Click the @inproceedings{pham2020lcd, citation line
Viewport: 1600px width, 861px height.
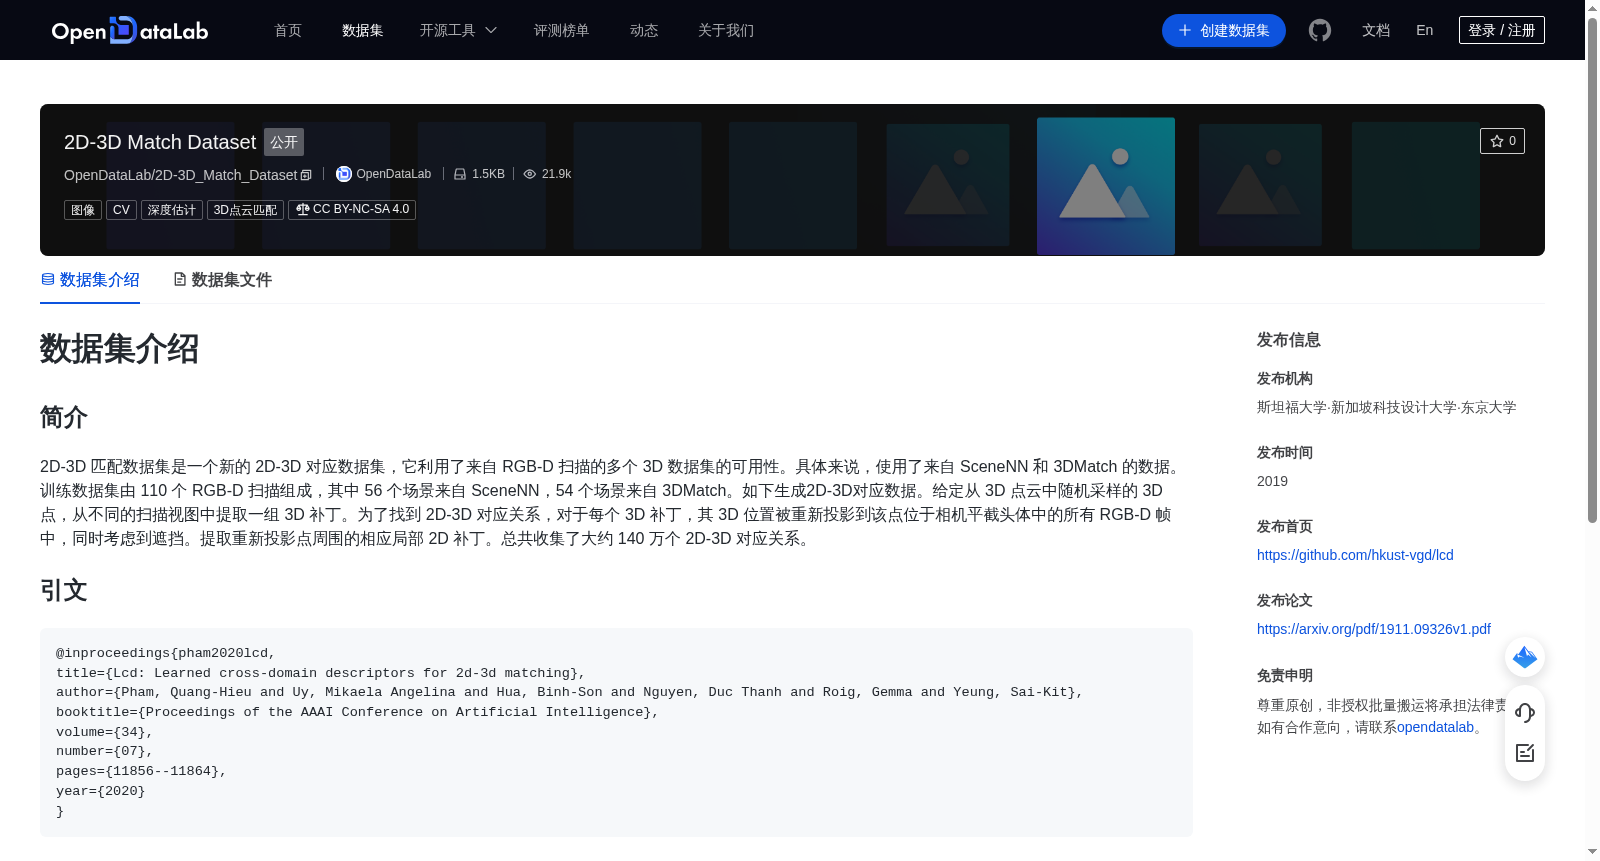click(x=166, y=653)
